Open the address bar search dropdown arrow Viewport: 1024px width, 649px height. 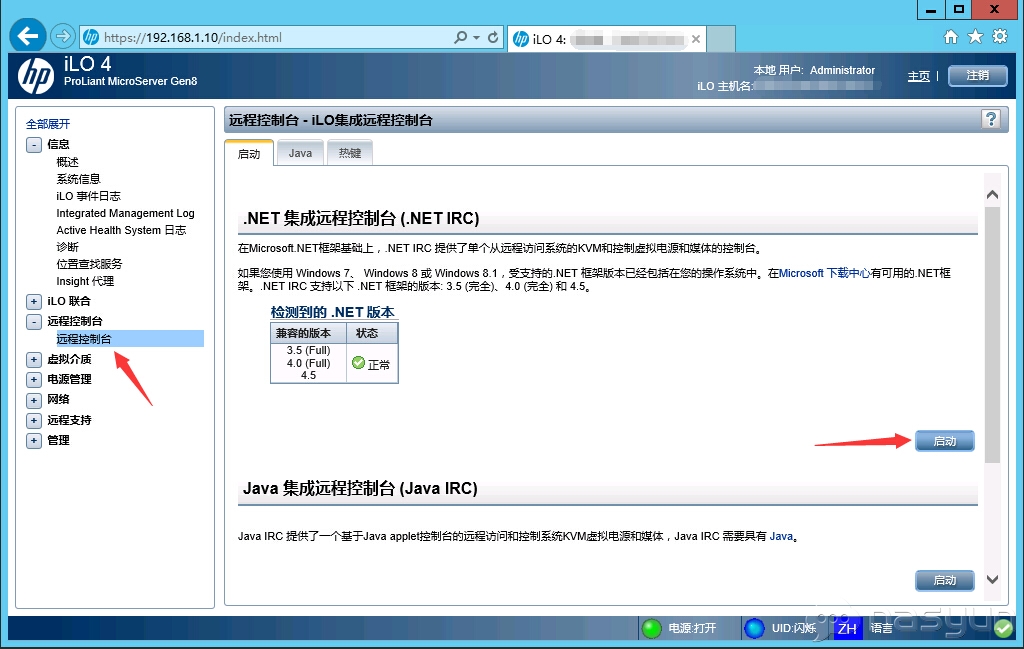[476, 37]
